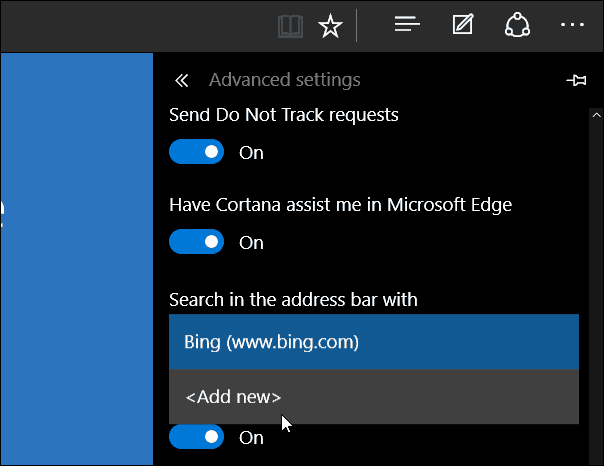Open Reading view book icon
Image resolution: width=604 pixels, height=466 pixels.
point(290,26)
